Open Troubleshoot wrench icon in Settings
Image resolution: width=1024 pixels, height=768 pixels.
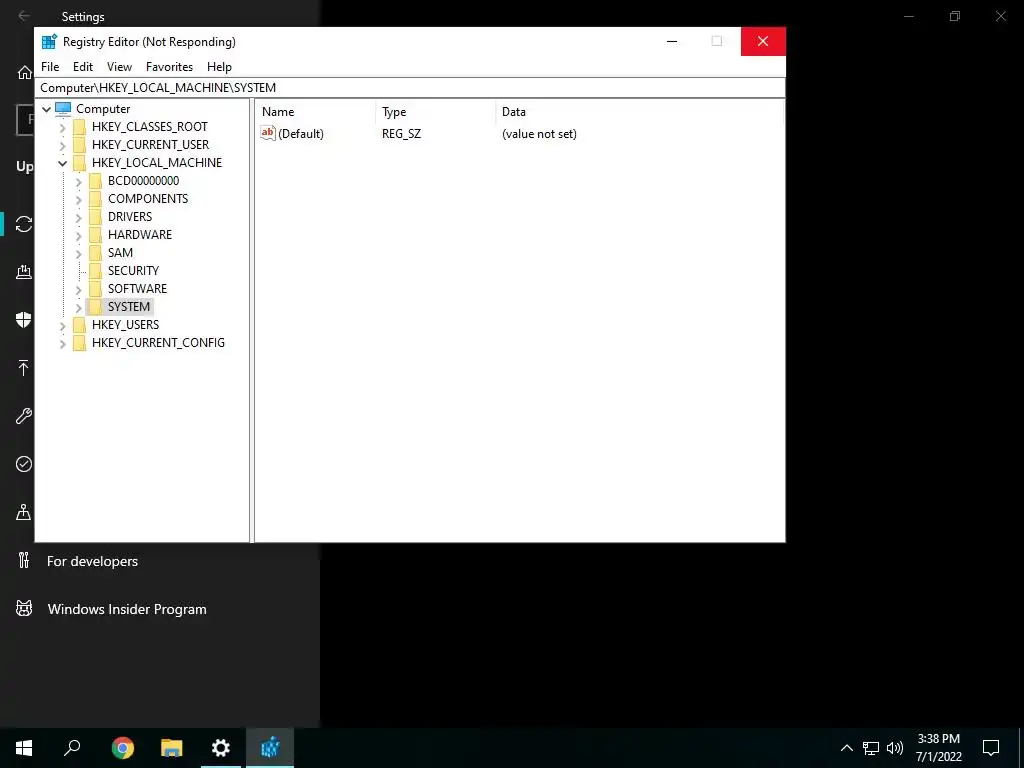[24, 416]
